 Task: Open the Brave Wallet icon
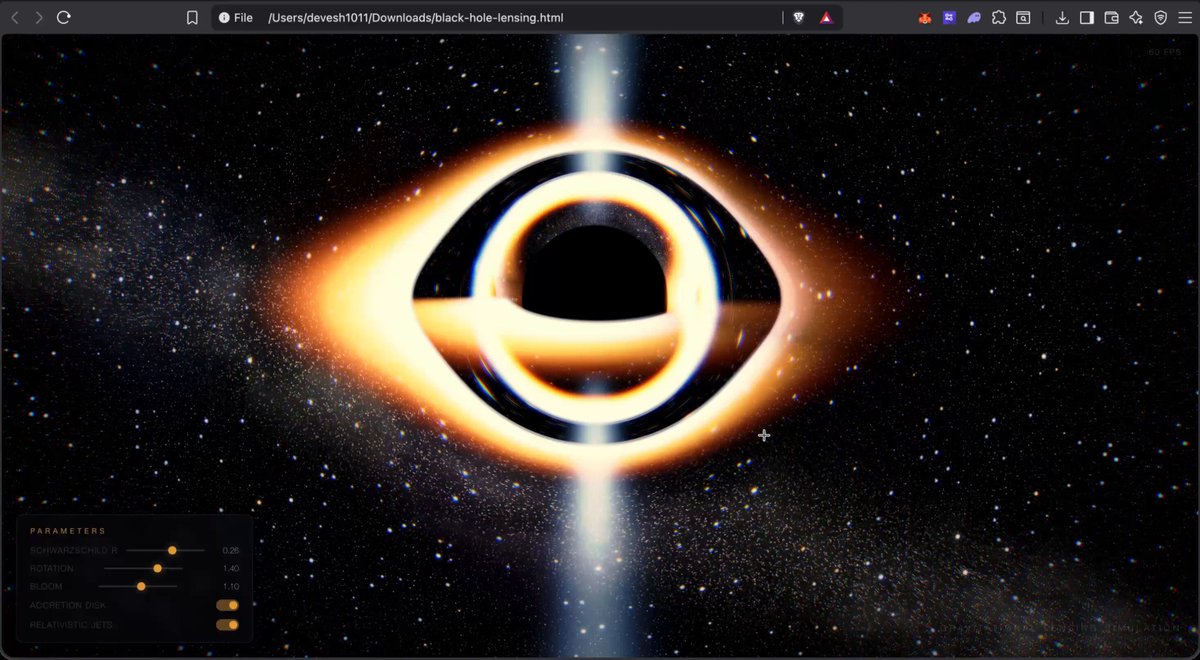tap(1111, 17)
